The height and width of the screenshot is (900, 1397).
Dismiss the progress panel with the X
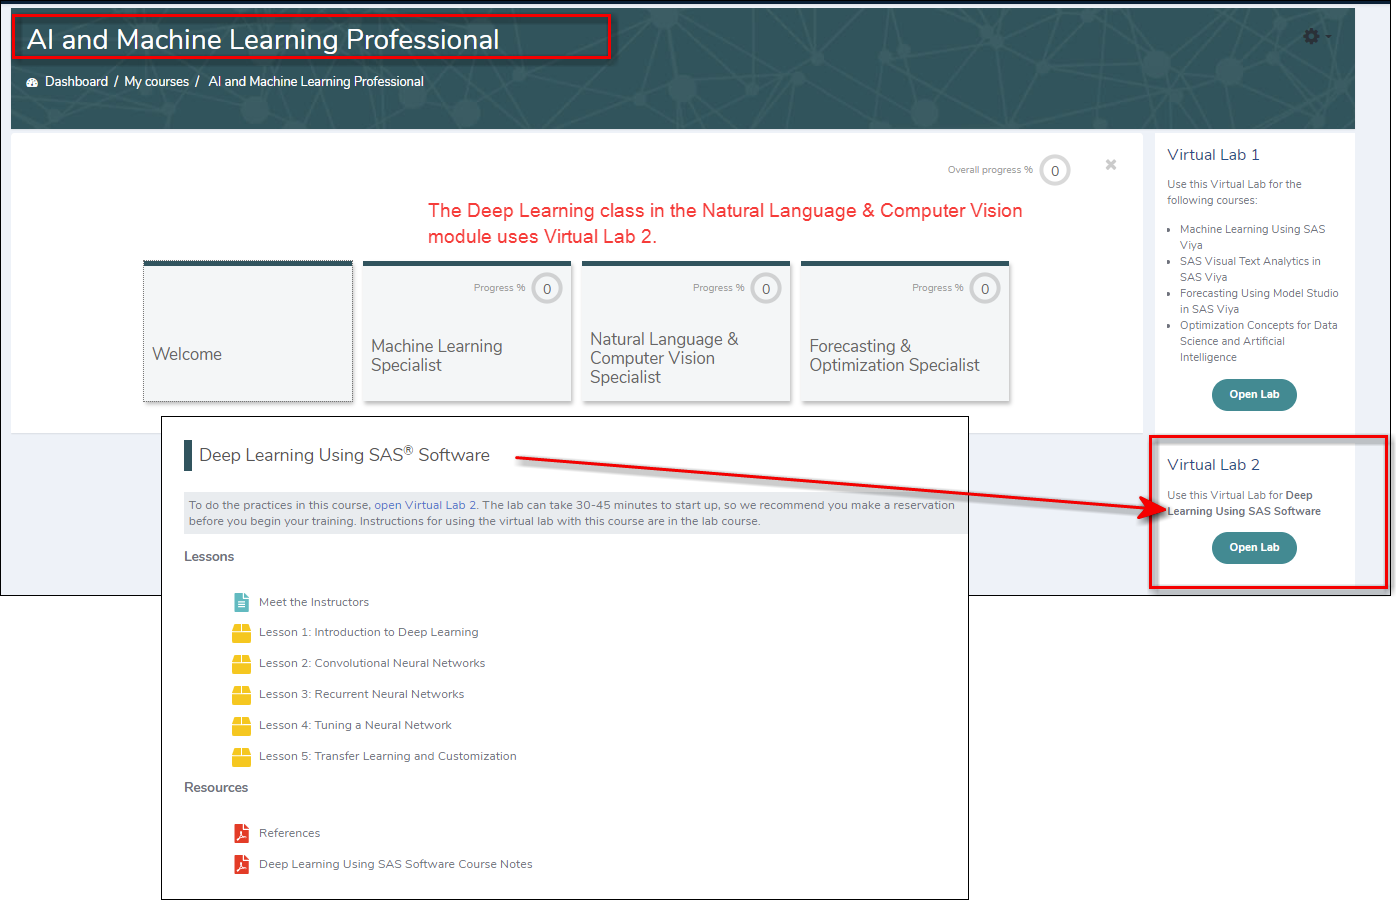click(x=1110, y=164)
